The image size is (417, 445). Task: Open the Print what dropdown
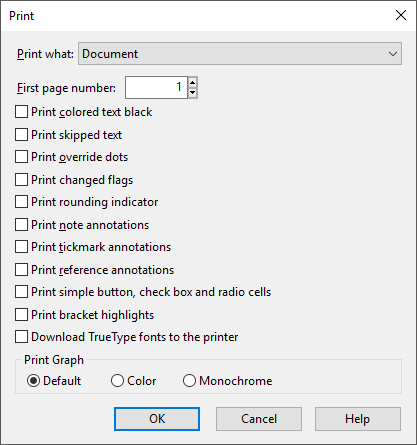[240, 54]
